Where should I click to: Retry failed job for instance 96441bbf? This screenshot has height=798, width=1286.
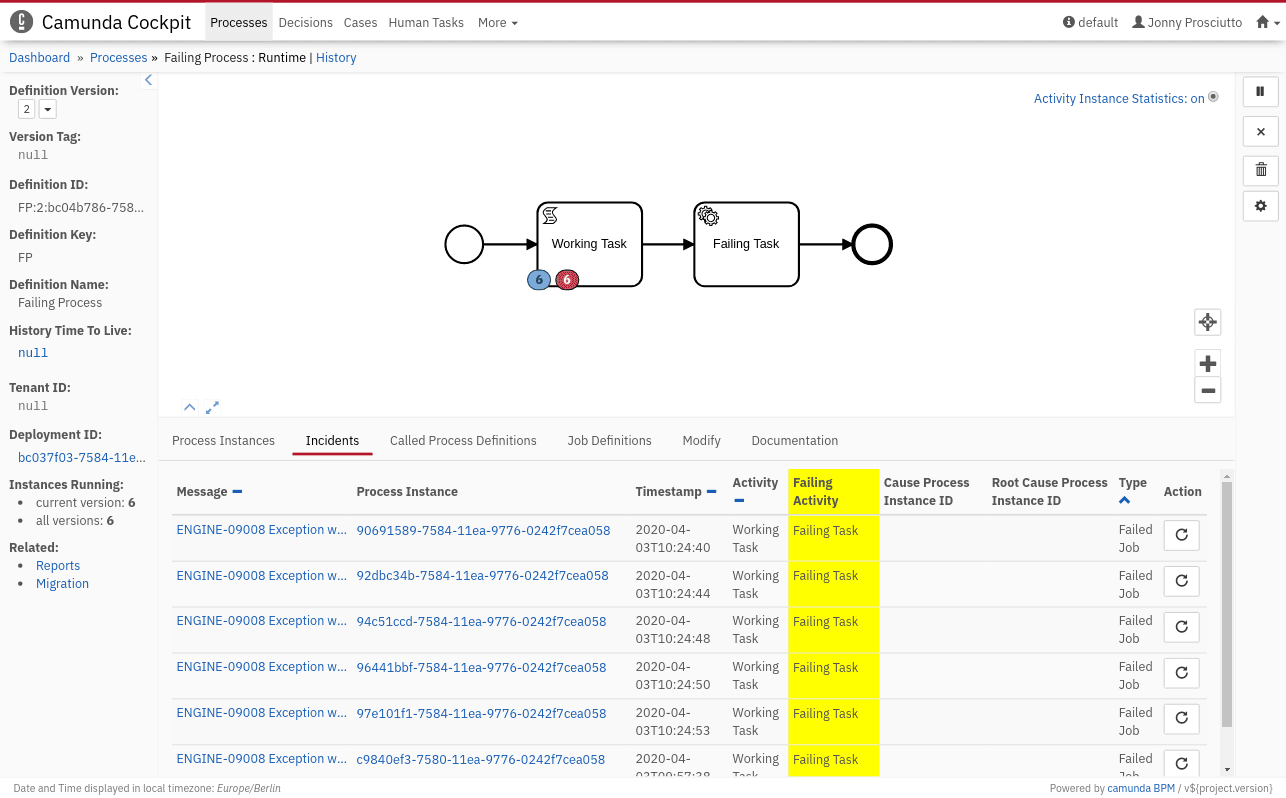click(x=1181, y=673)
